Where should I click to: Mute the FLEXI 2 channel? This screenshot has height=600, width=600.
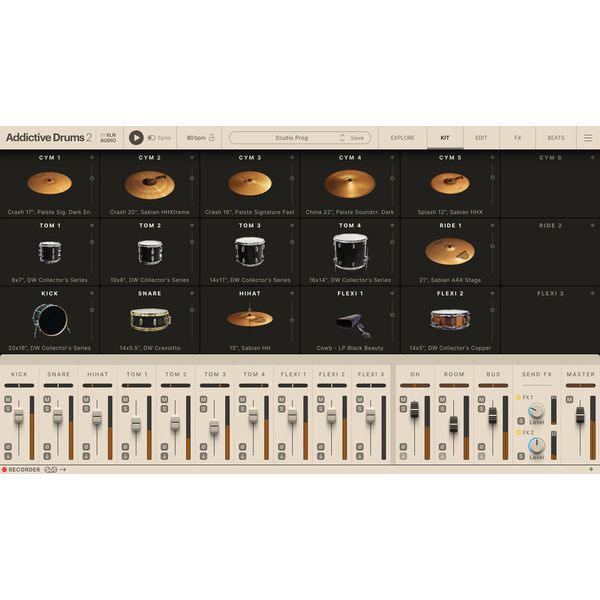point(321,399)
